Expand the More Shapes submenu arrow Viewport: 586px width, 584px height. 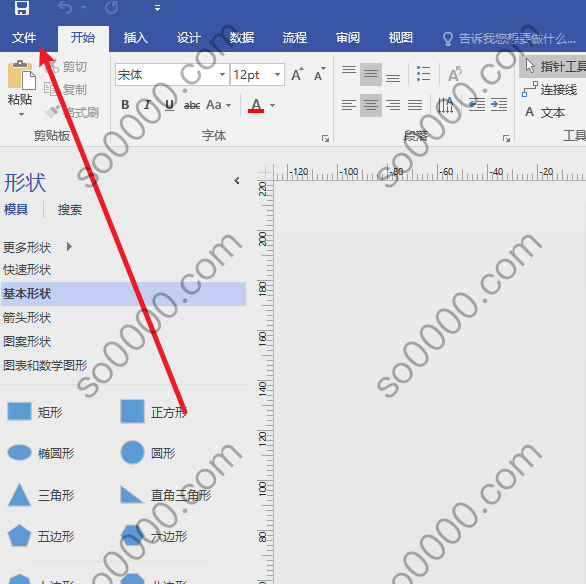tap(69, 247)
